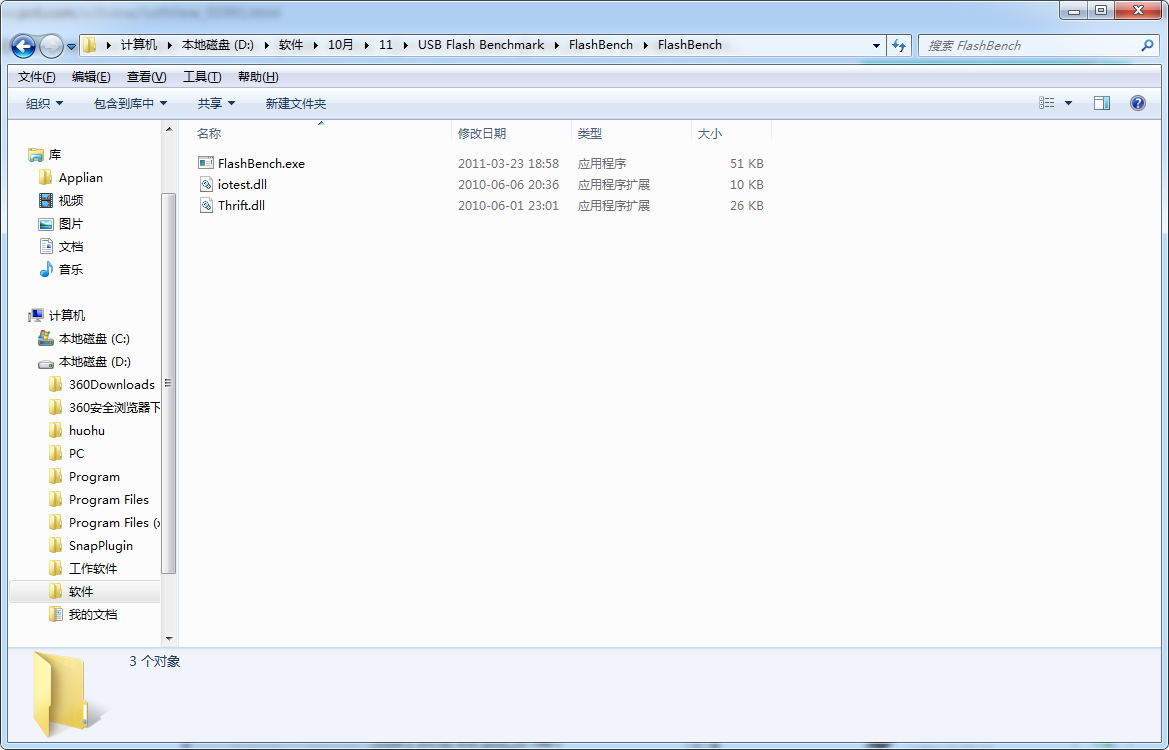Click the 51 KB size value
Screen dimensions: 1169x750
(747, 163)
